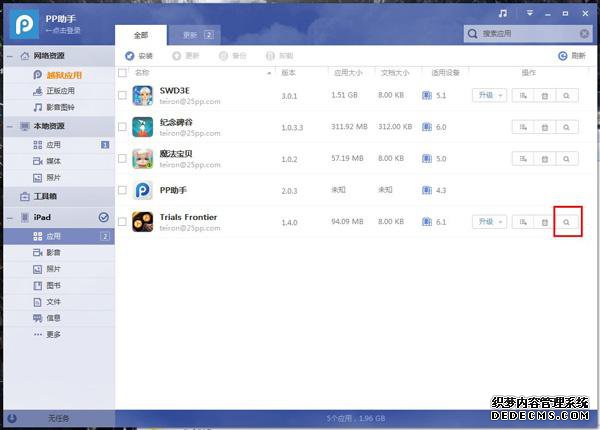The image size is (600, 430).
Task: Click the 应用大小 column header
Action: click(x=348, y=73)
